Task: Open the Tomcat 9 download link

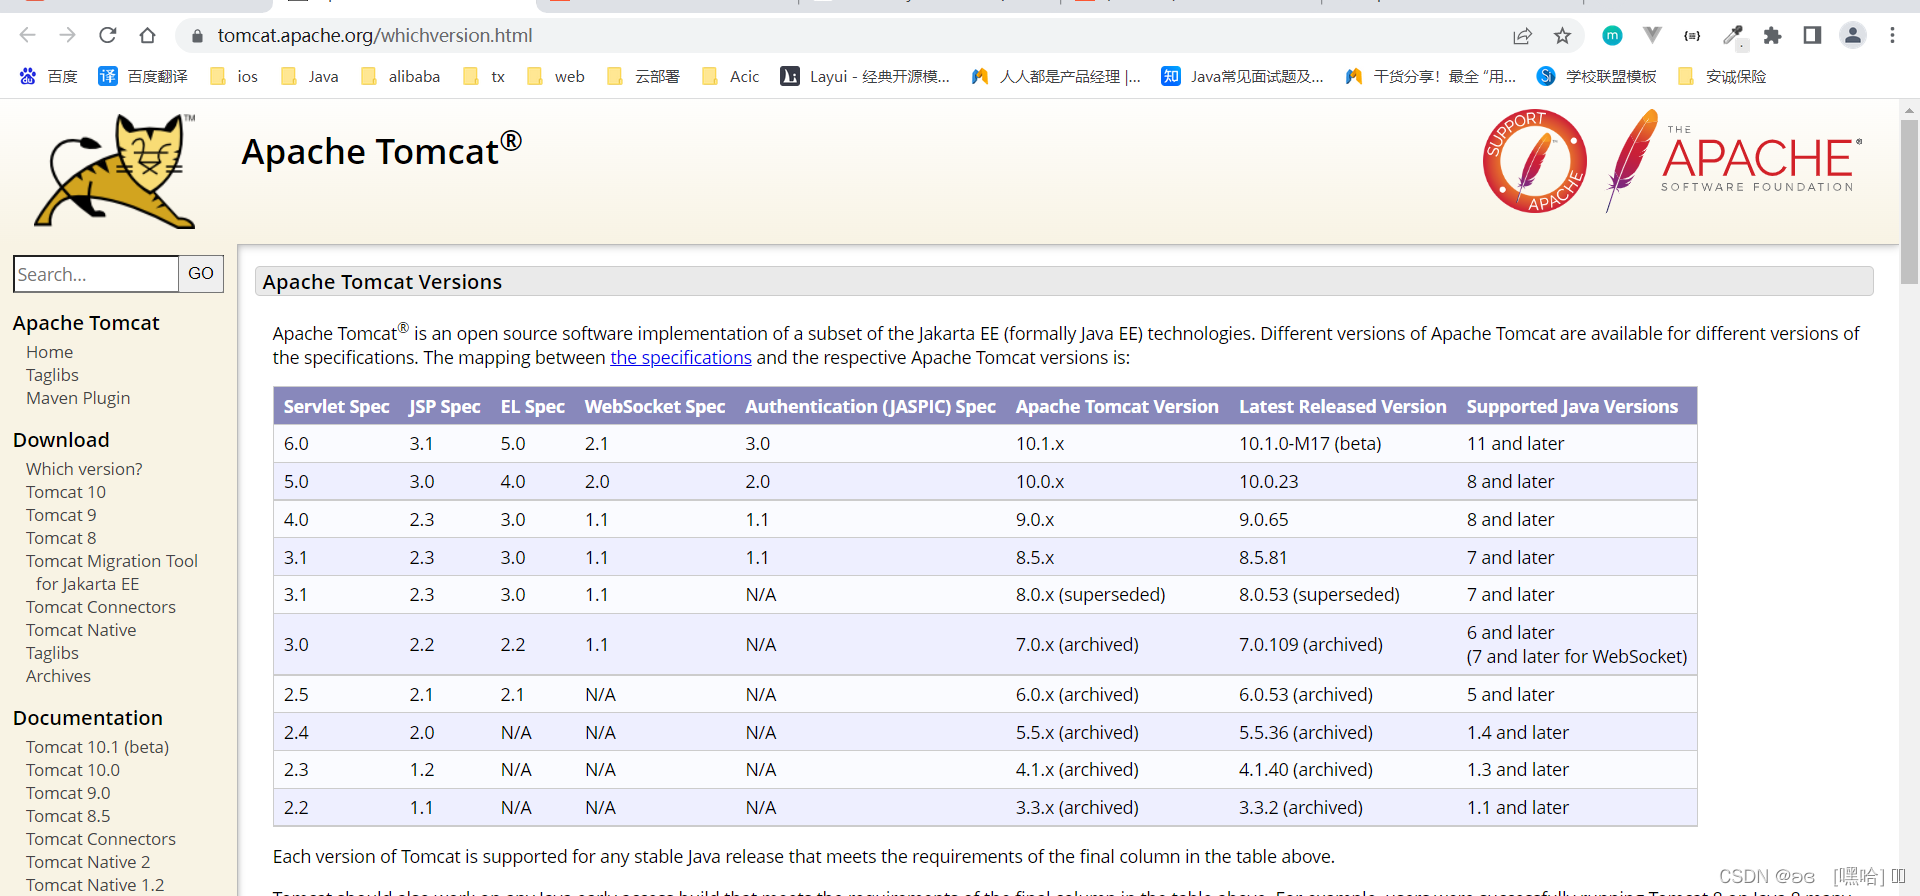Action: [61, 515]
